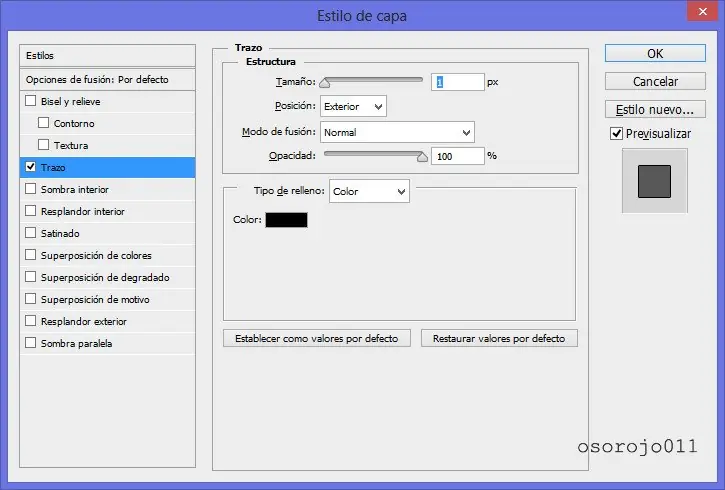Select the Satinado style row

point(107,233)
